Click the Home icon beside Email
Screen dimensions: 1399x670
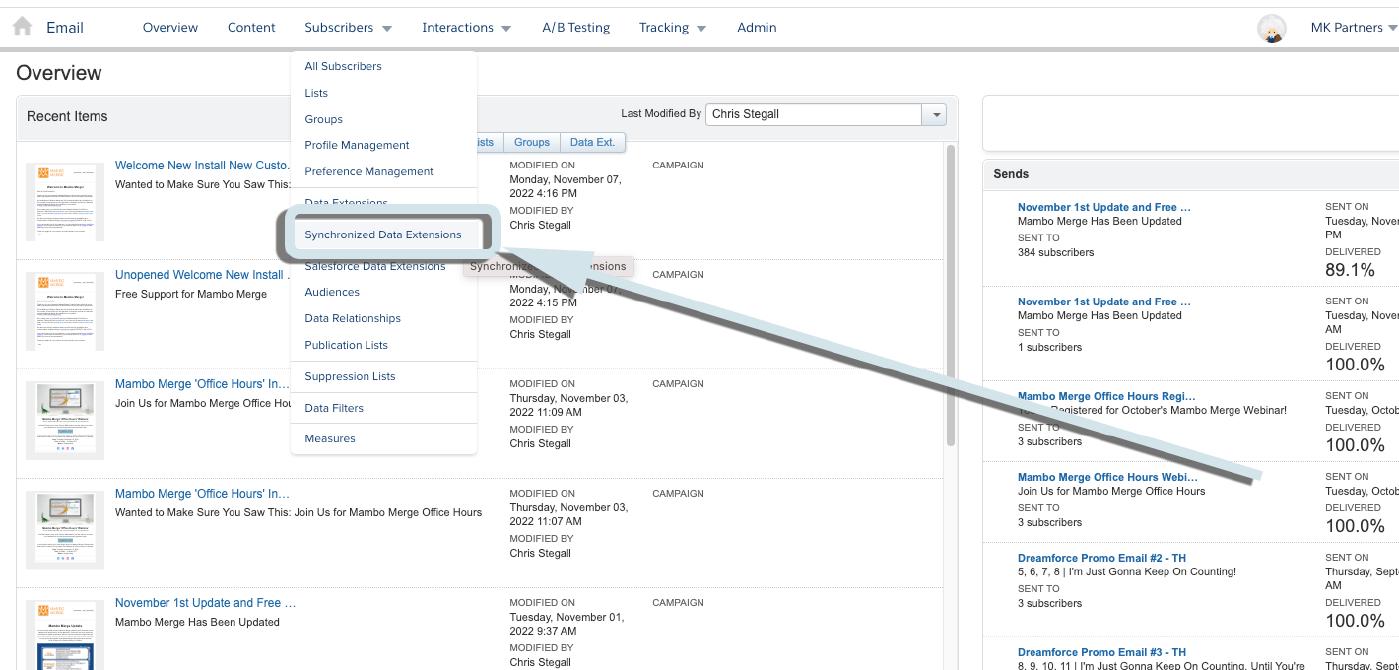[22, 27]
